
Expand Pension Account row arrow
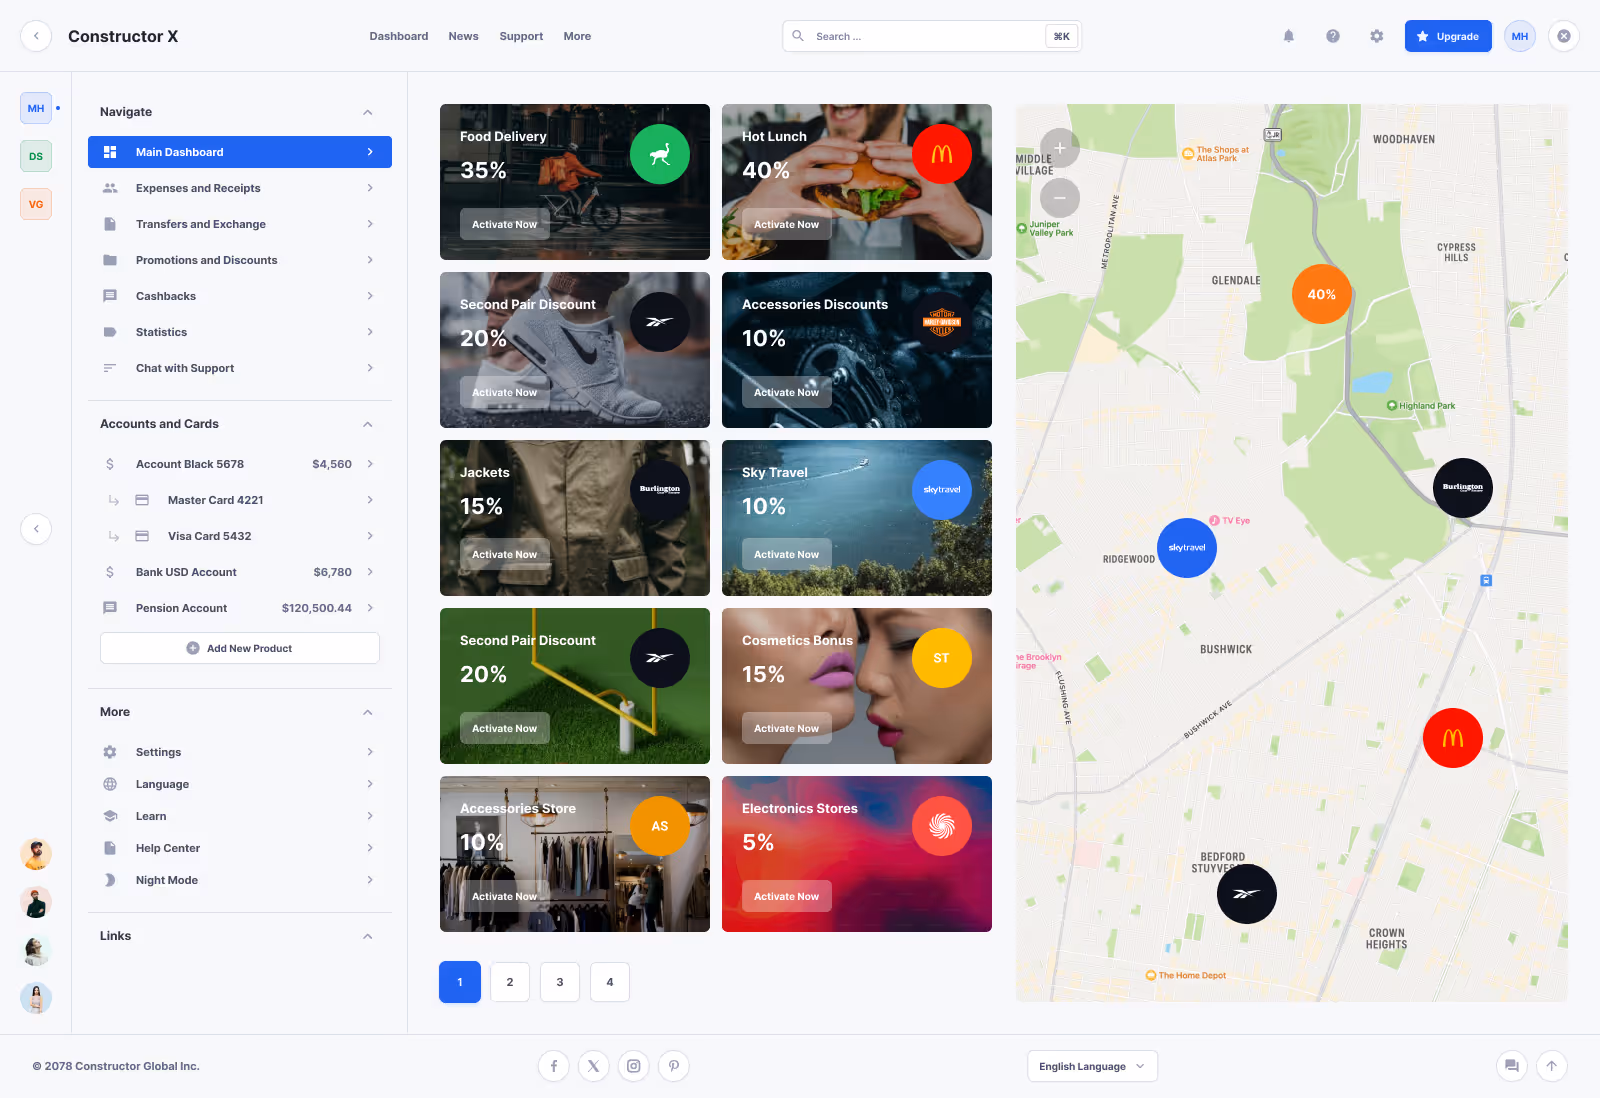pos(370,608)
